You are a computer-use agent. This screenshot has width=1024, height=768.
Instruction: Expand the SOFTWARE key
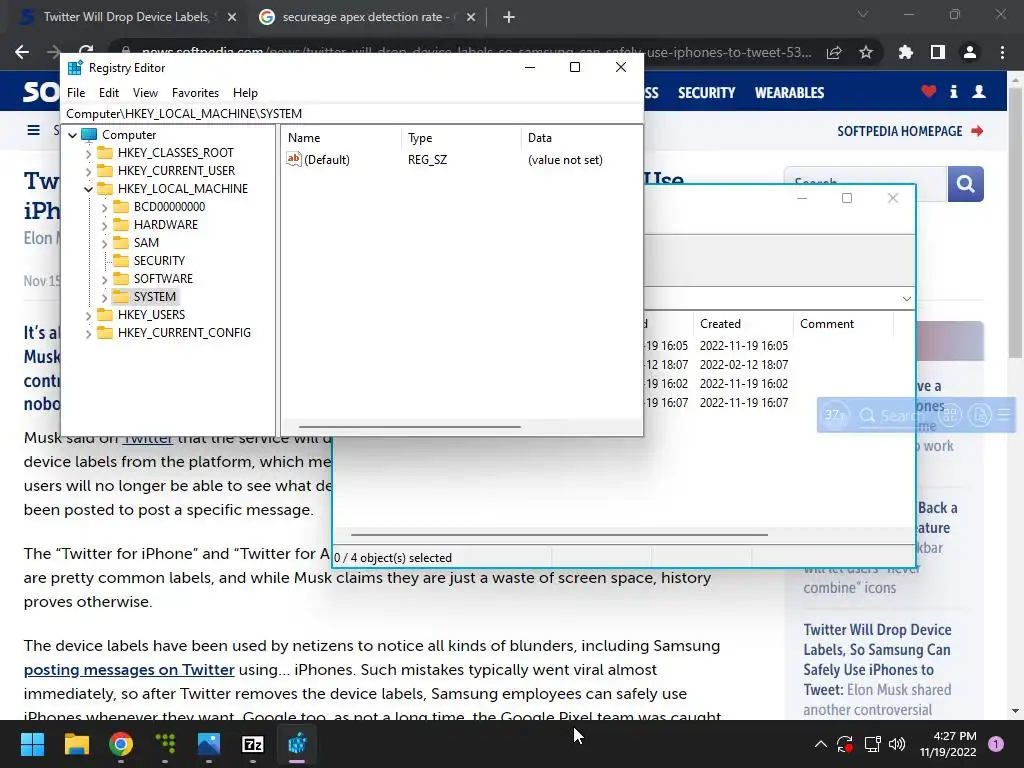click(x=104, y=280)
